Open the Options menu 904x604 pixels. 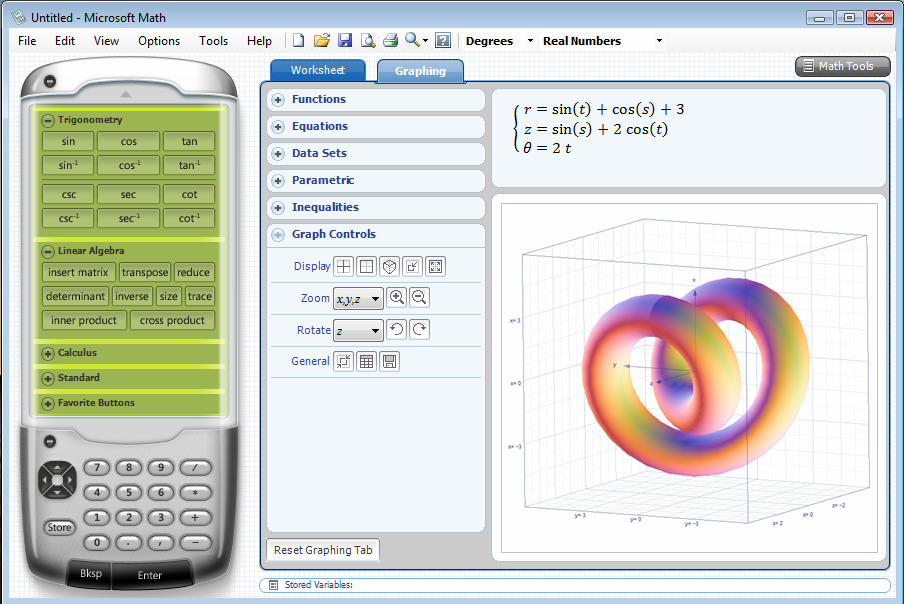tap(159, 41)
